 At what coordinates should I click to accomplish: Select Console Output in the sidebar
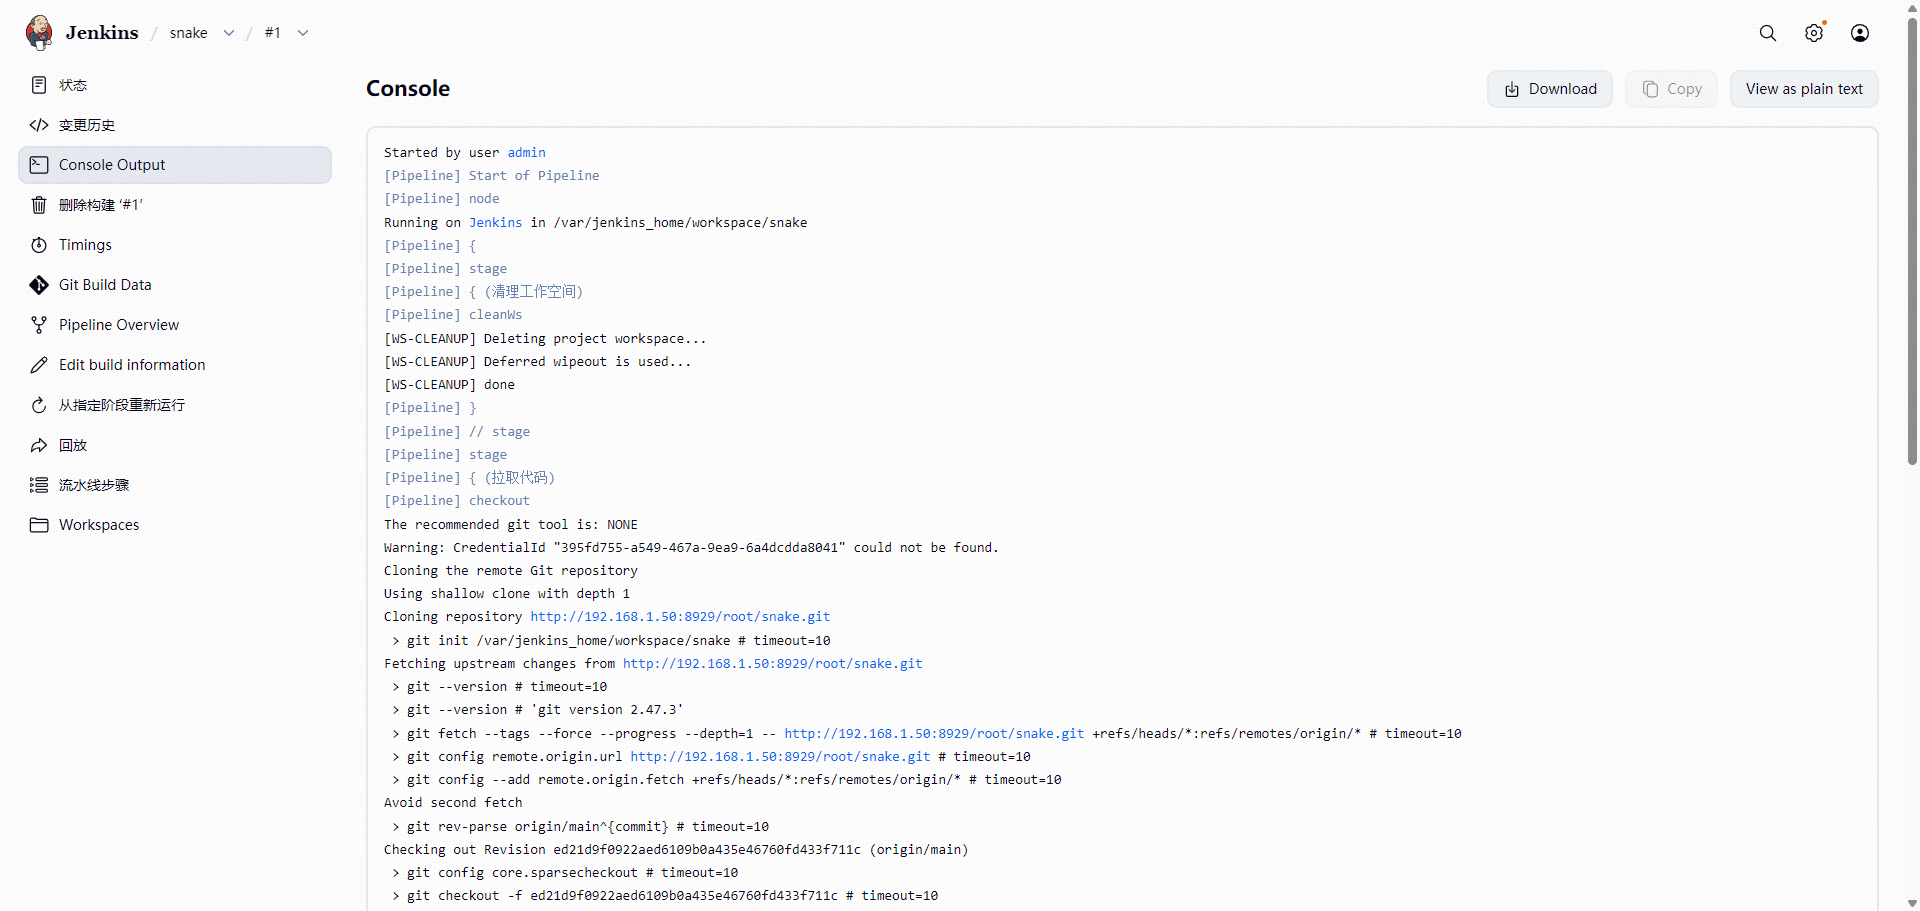[x=175, y=165]
